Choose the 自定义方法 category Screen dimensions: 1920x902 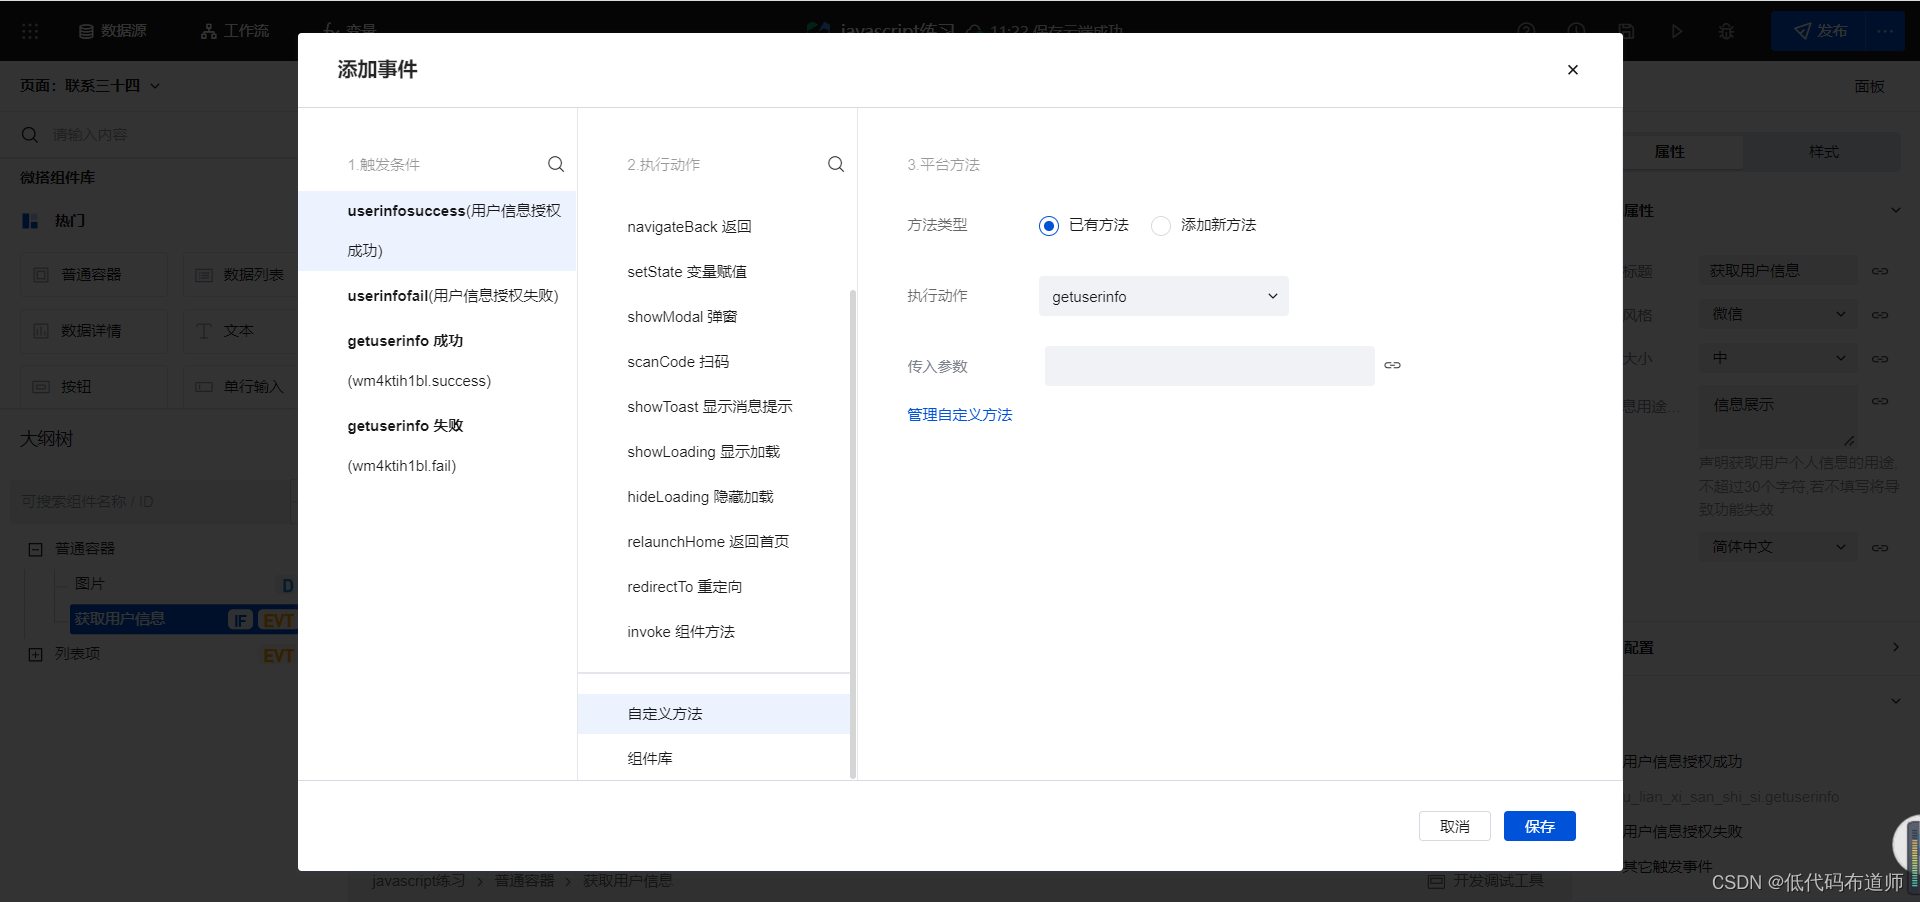pos(665,714)
